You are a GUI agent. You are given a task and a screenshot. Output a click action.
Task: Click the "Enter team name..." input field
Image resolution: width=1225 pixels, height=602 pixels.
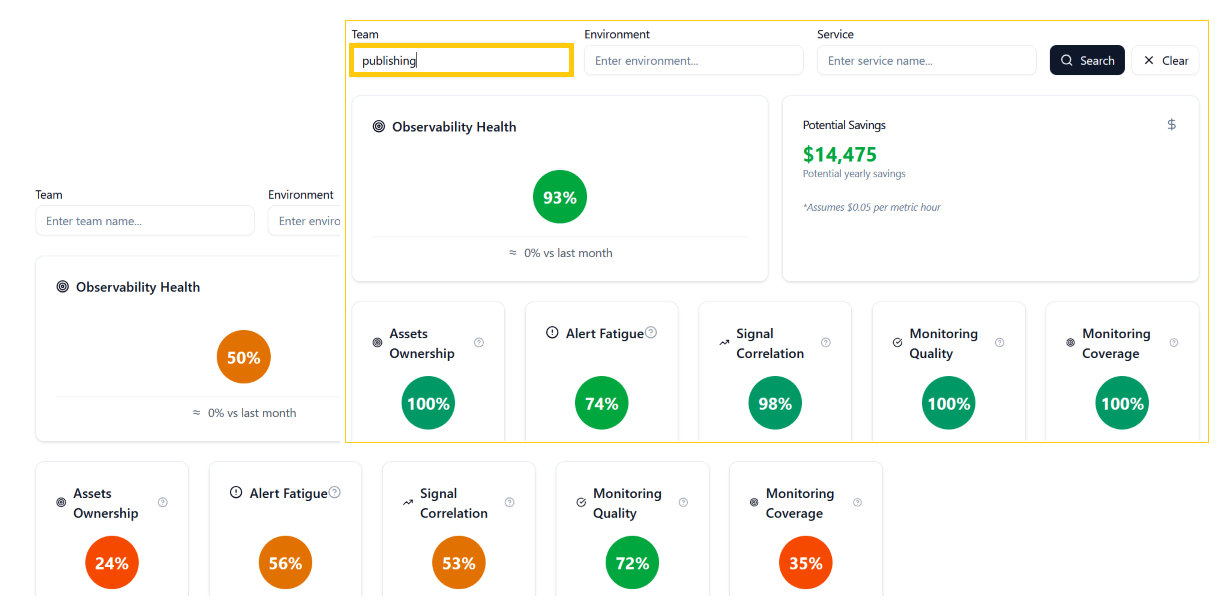coord(145,221)
